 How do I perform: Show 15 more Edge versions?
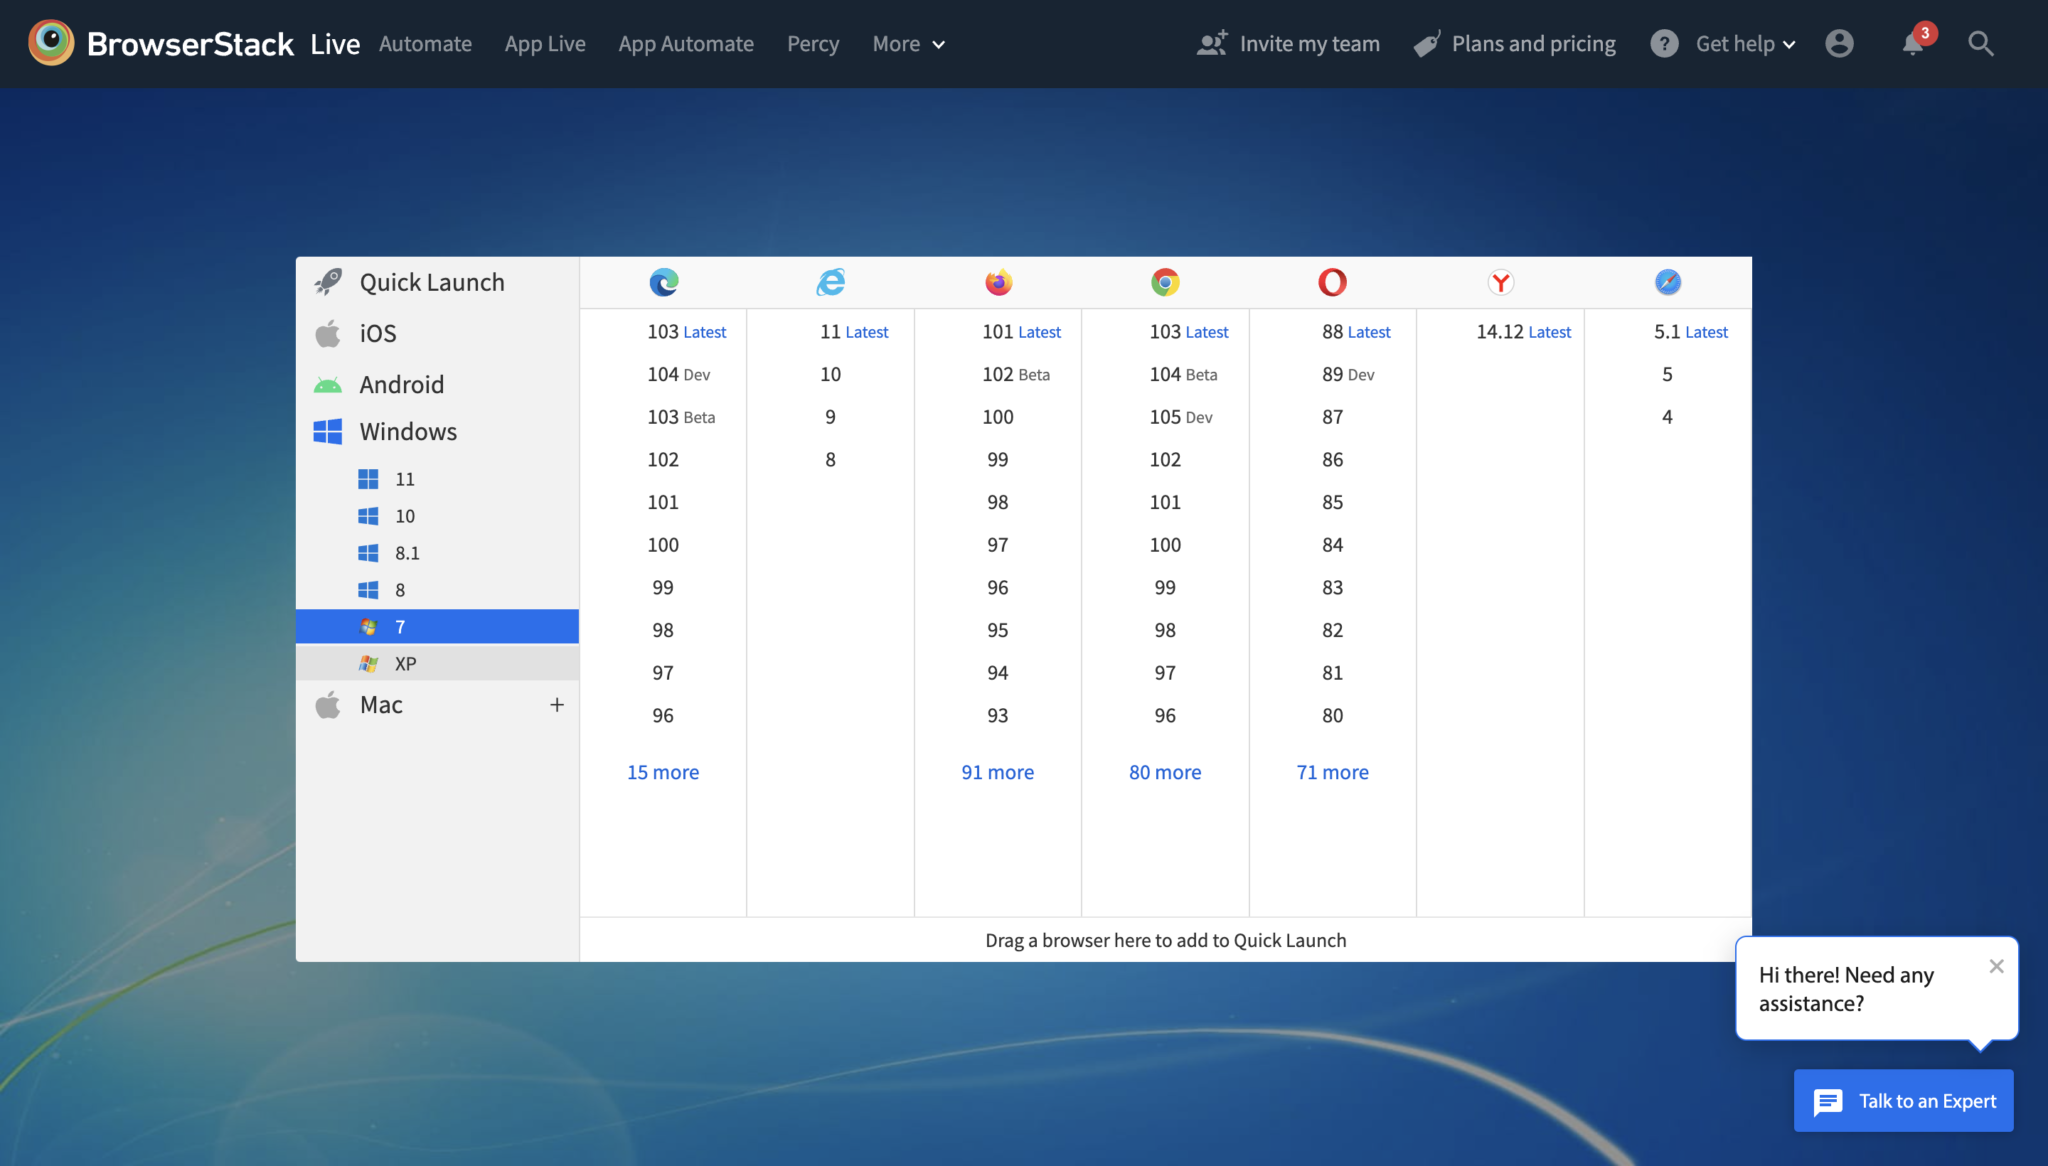(662, 771)
